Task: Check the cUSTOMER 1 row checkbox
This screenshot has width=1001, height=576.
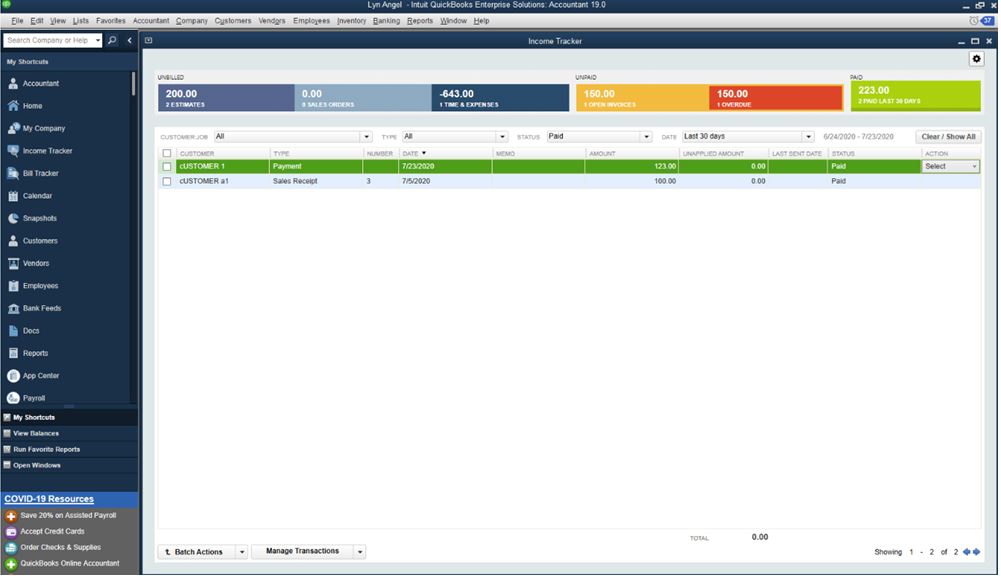Action: (x=167, y=167)
